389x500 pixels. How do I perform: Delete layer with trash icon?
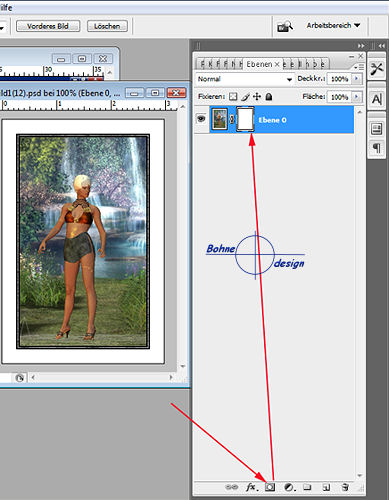(x=345, y=487)
